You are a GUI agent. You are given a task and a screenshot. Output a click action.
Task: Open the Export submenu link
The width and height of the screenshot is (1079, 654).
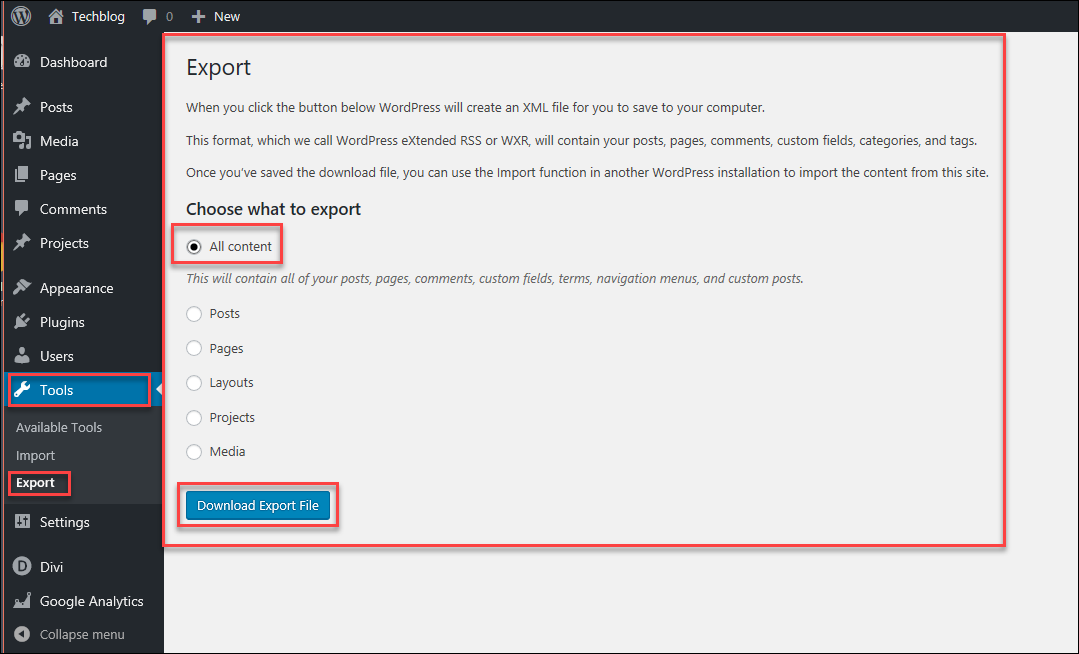click(x=35, y=483)
